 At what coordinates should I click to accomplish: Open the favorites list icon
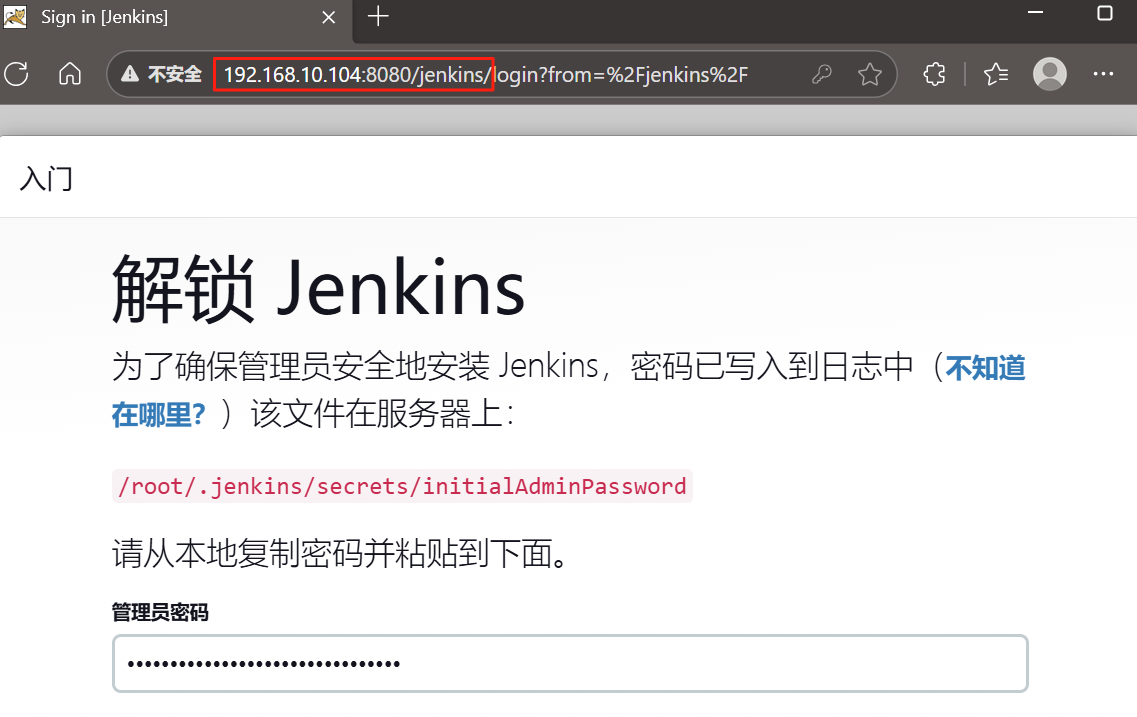[996, 74]
